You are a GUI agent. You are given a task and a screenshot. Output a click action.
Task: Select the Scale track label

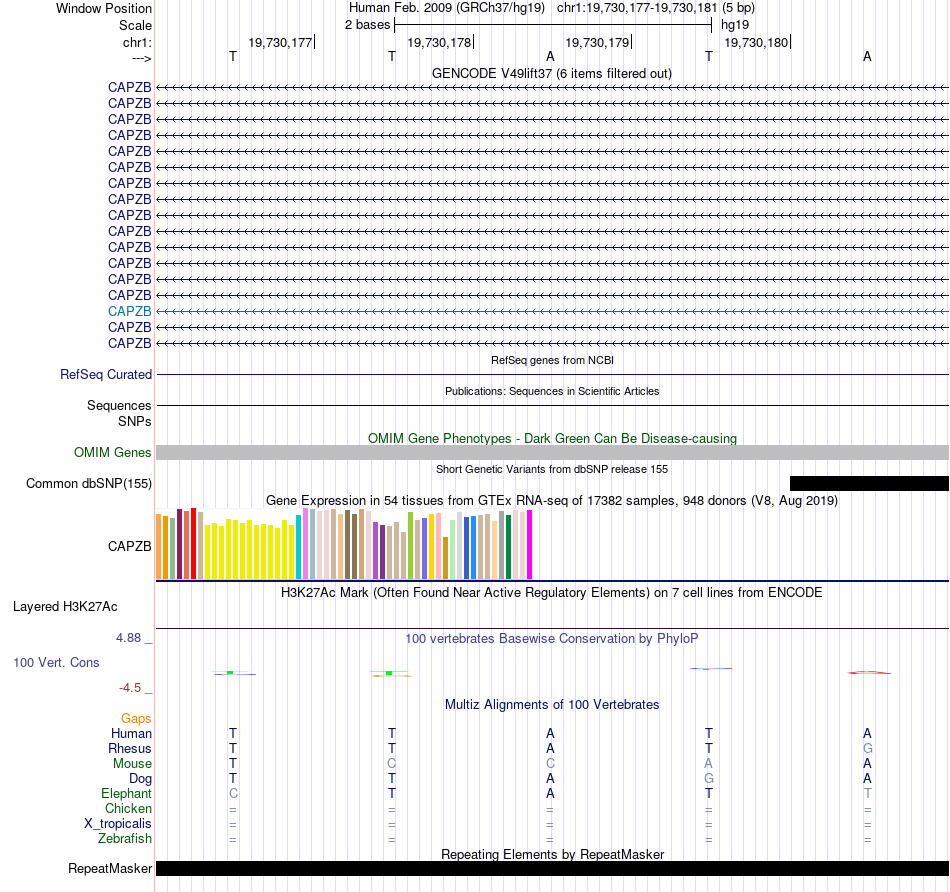(x=135, y=25)
